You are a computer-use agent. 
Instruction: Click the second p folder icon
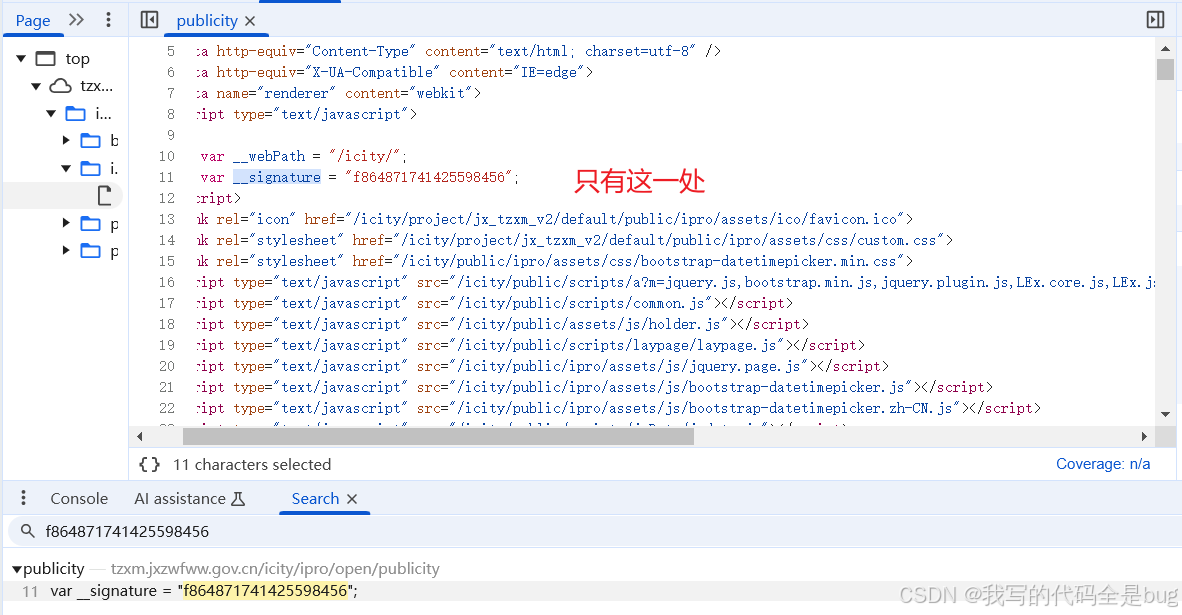click(90, 250)
